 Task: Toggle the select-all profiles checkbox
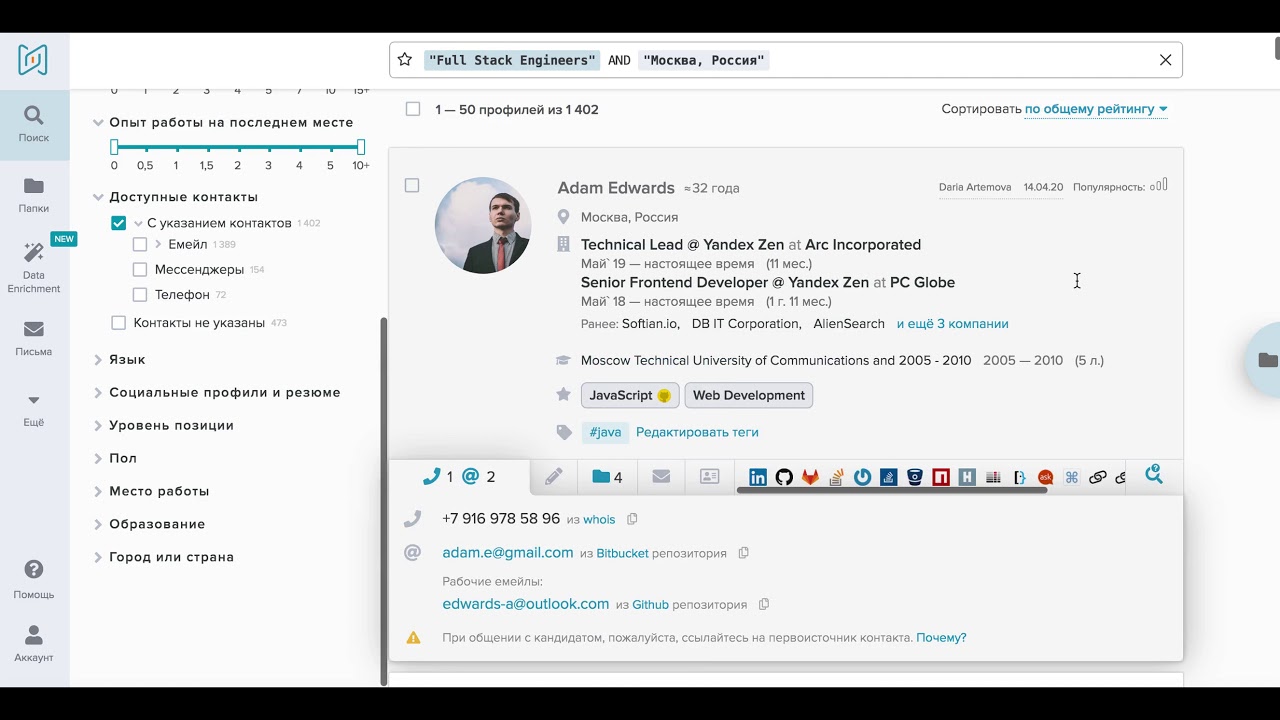(x=413, y=109)
